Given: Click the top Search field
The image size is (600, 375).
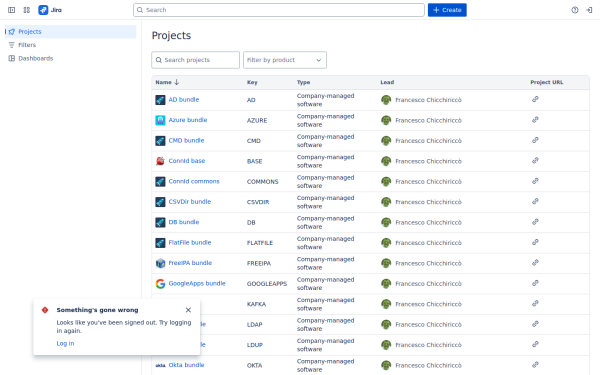Looking at the screenshot, I should pyautogui.click(x=279, y=10).
